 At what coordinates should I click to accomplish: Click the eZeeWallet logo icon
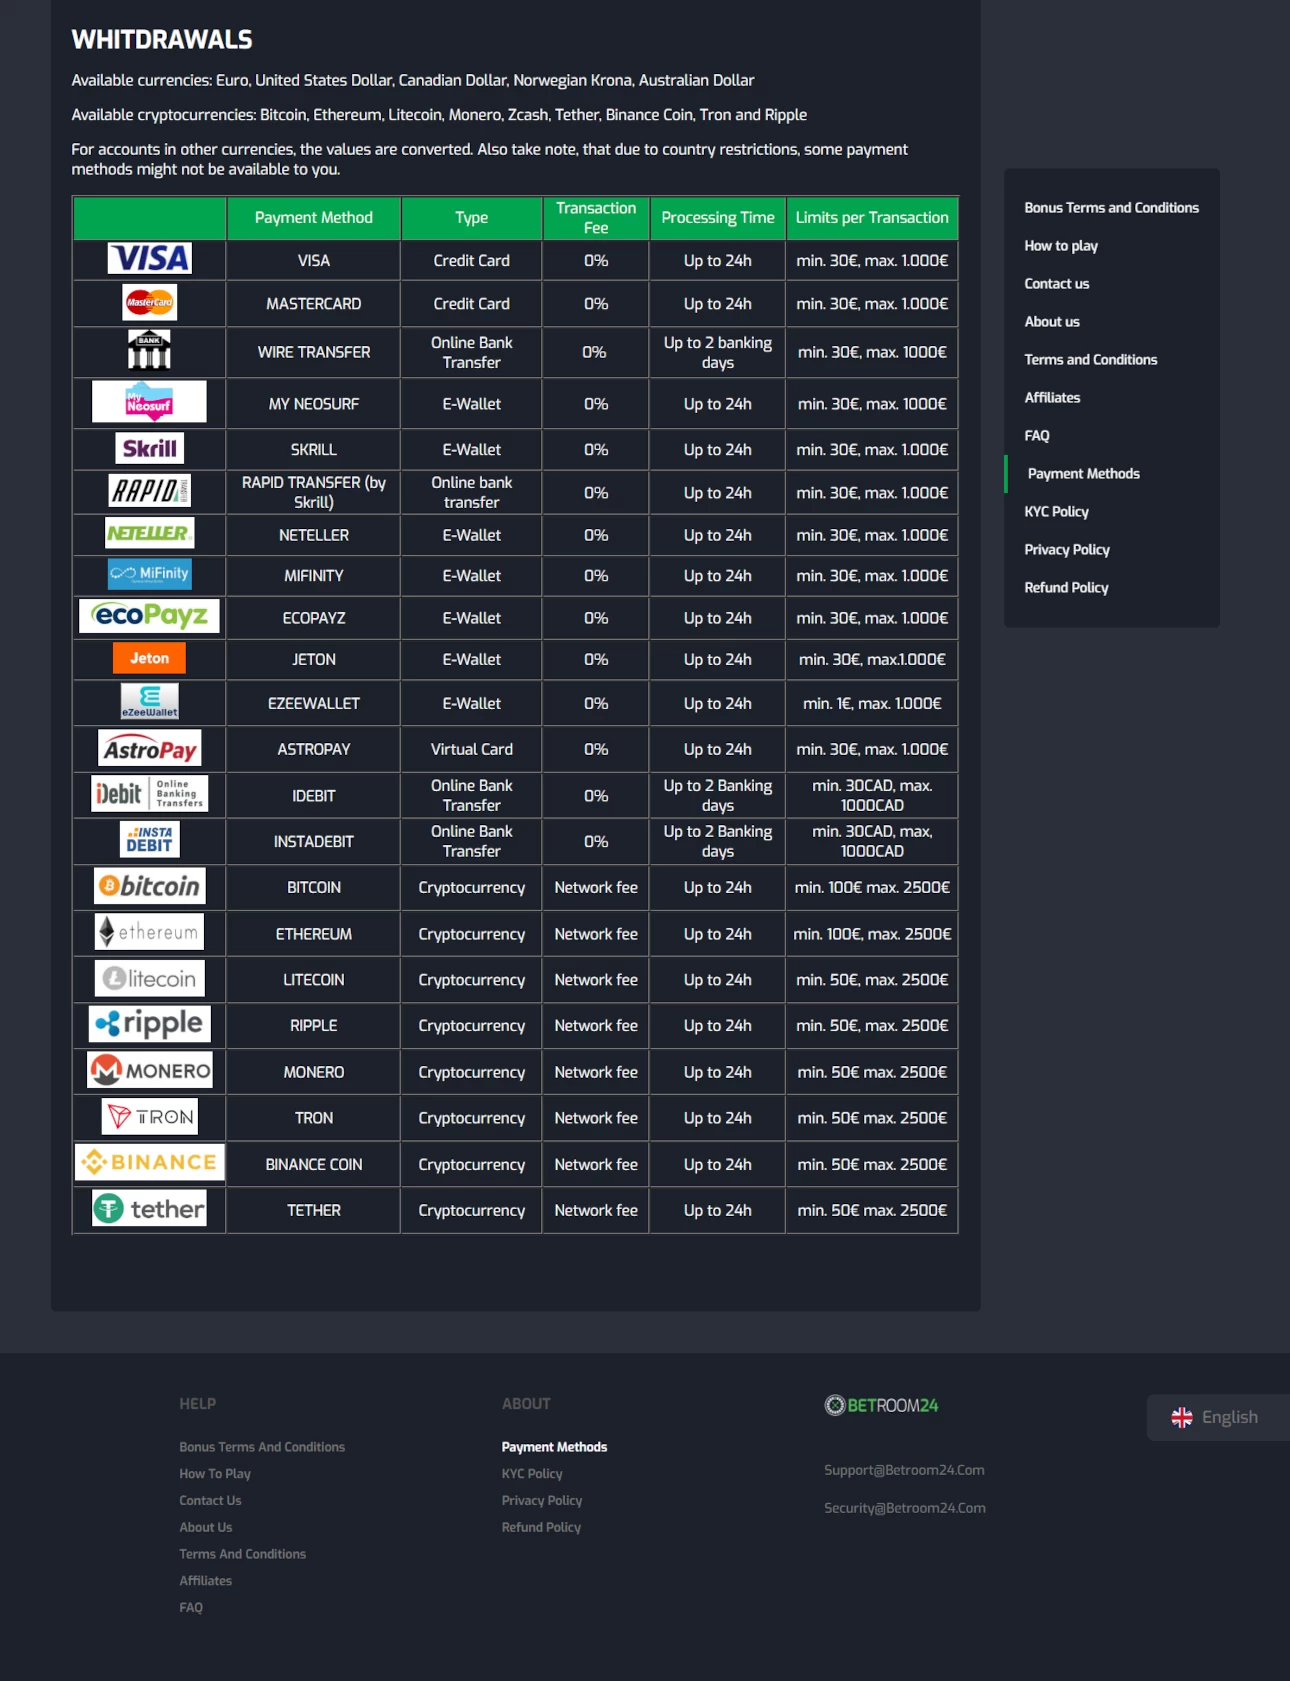[x=149, y=701]
